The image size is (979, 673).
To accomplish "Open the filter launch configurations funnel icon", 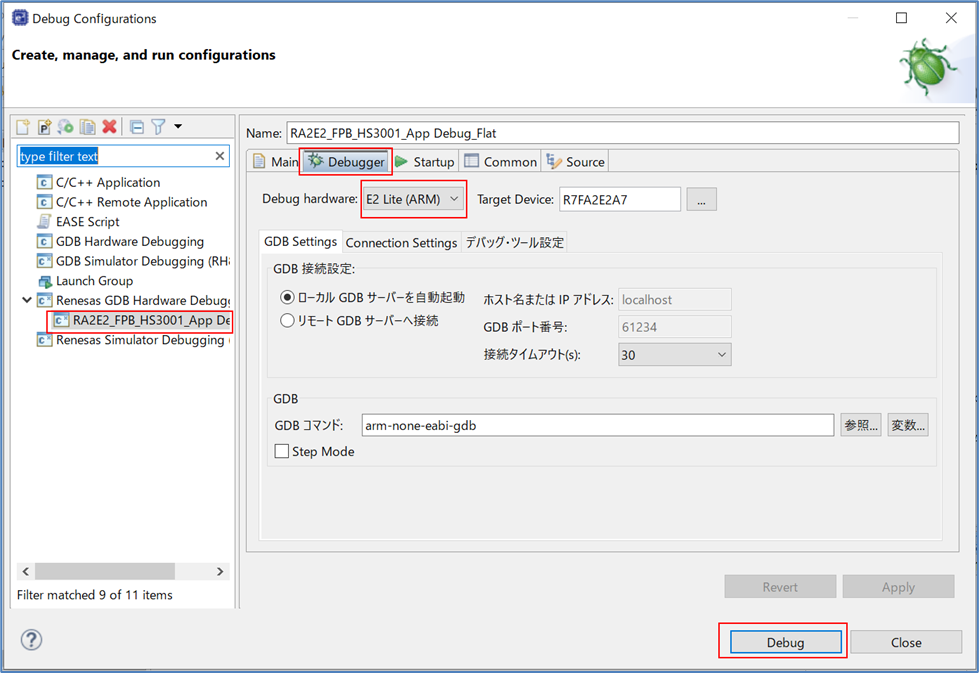I will point(158,127).
